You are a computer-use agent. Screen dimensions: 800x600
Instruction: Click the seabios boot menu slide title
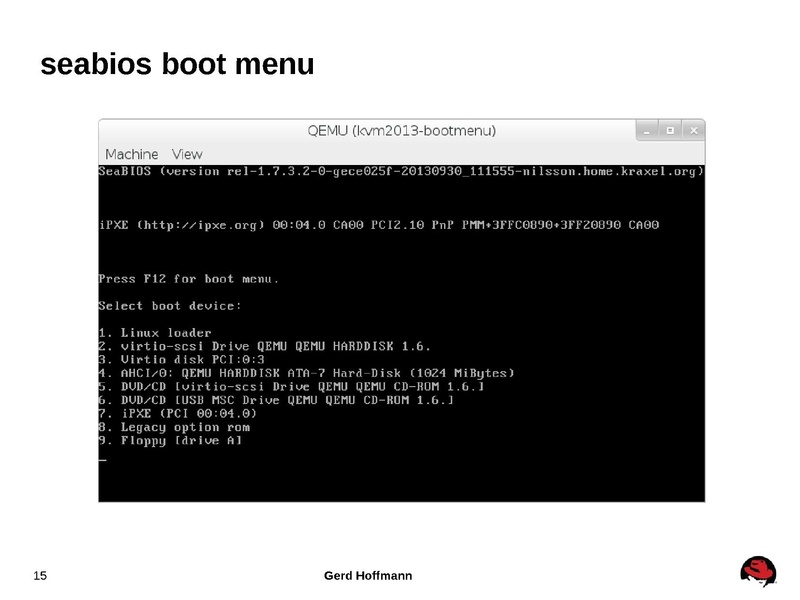(x=176, y=64)
